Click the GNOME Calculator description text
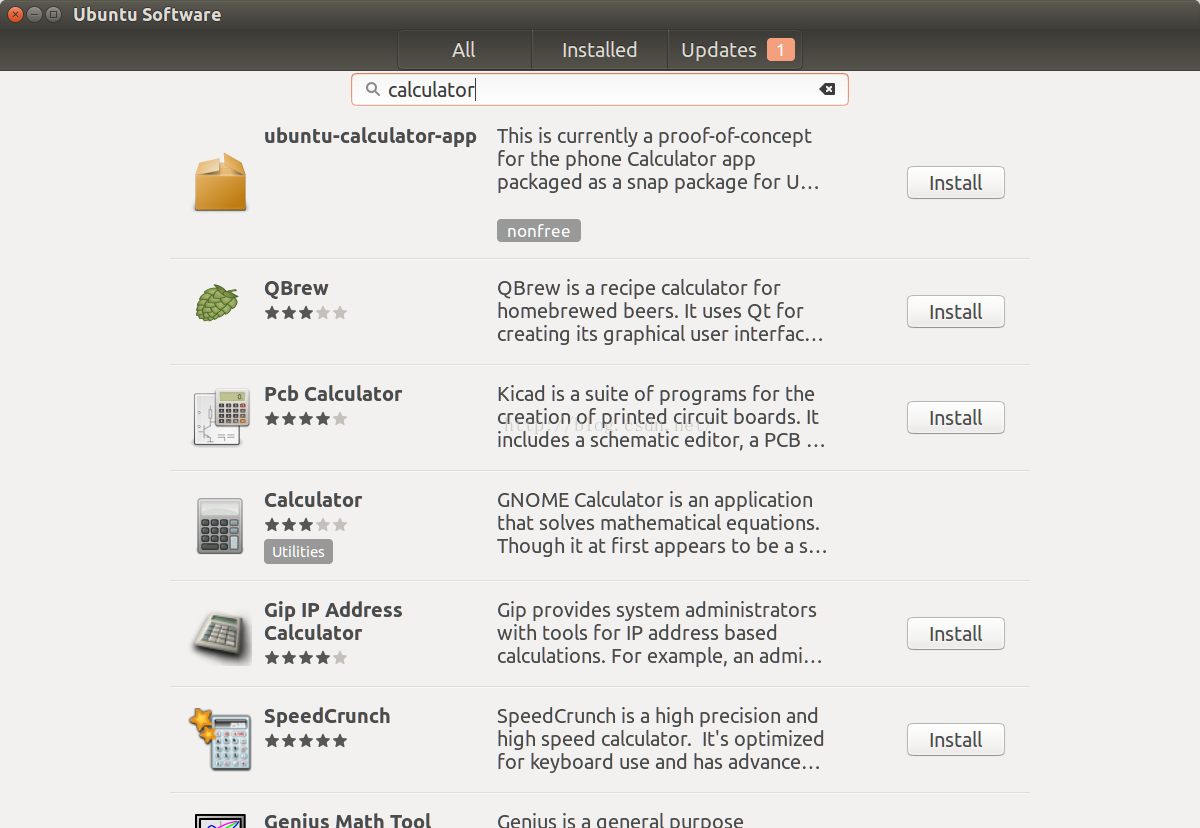The image size is (1200, 828). [x=662, y=523]
